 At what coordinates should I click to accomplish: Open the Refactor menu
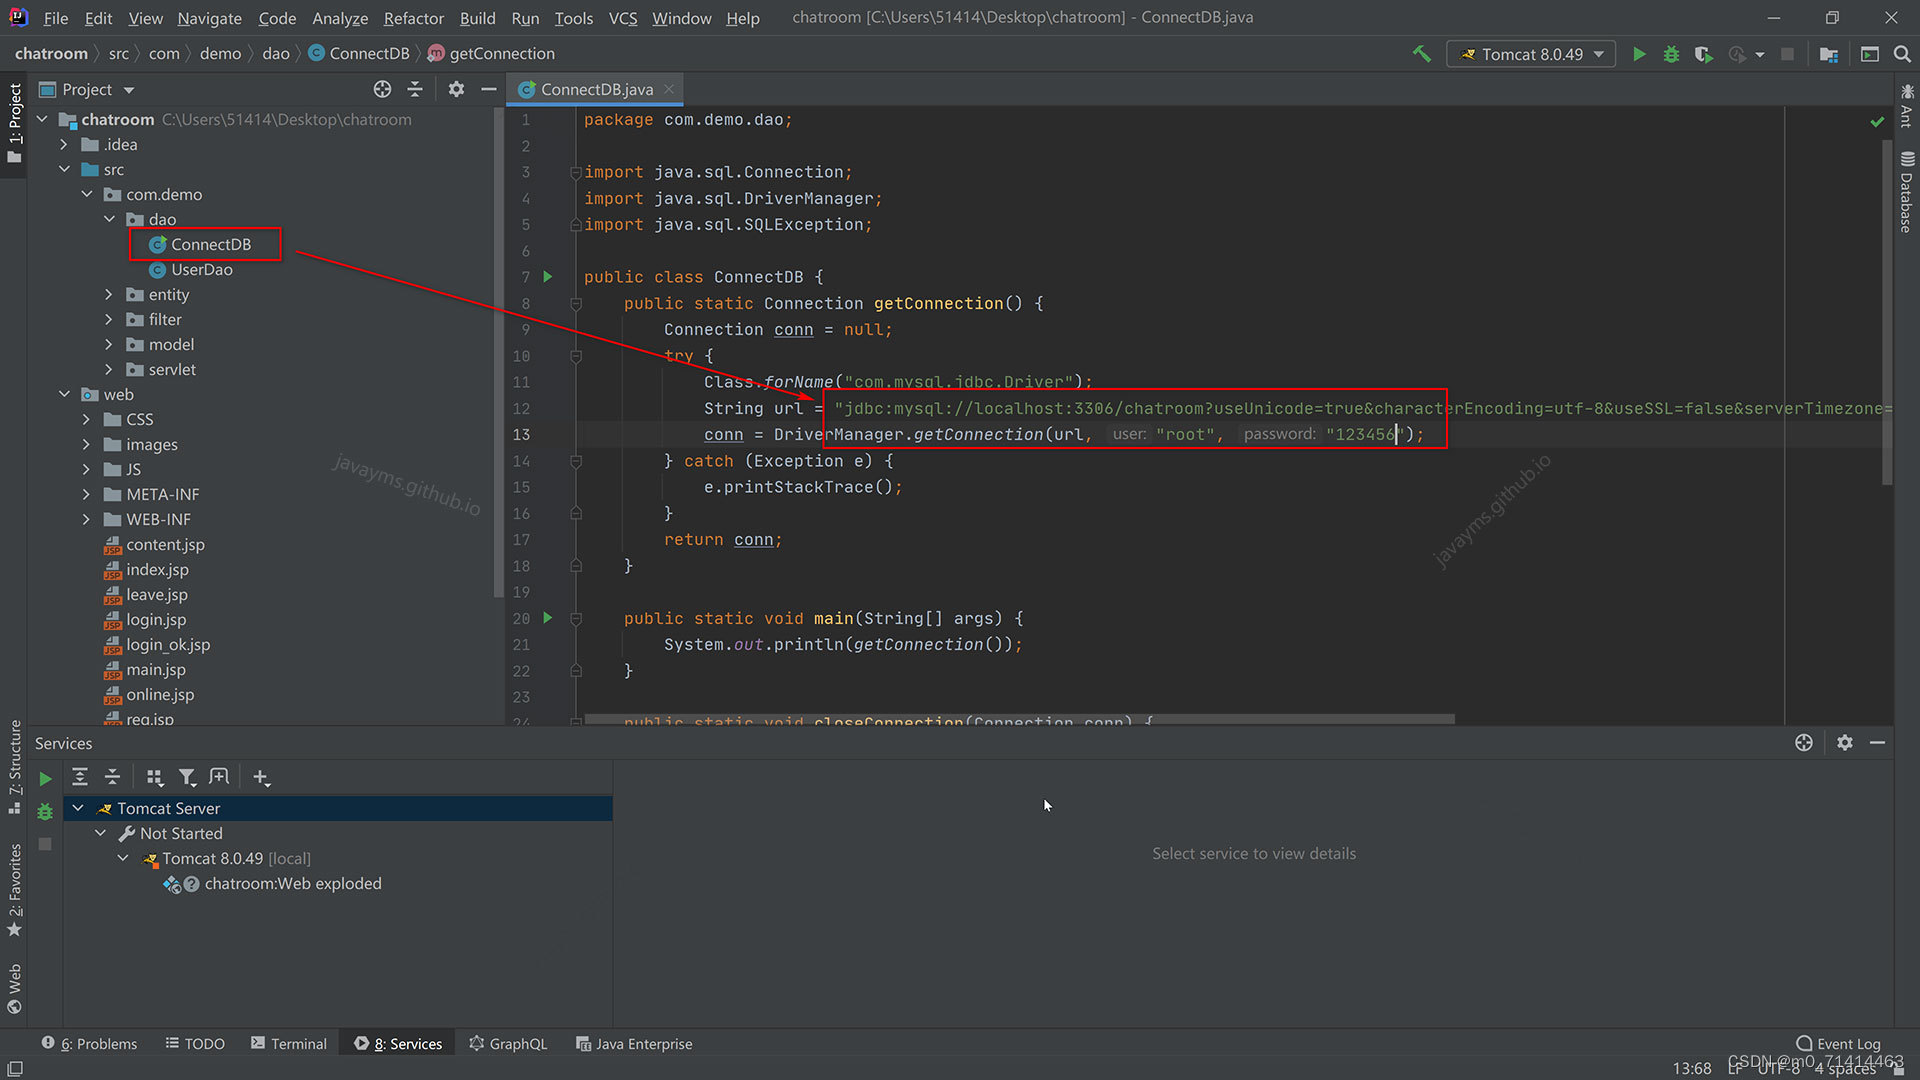pyautogui.click(x=413, y=18)
